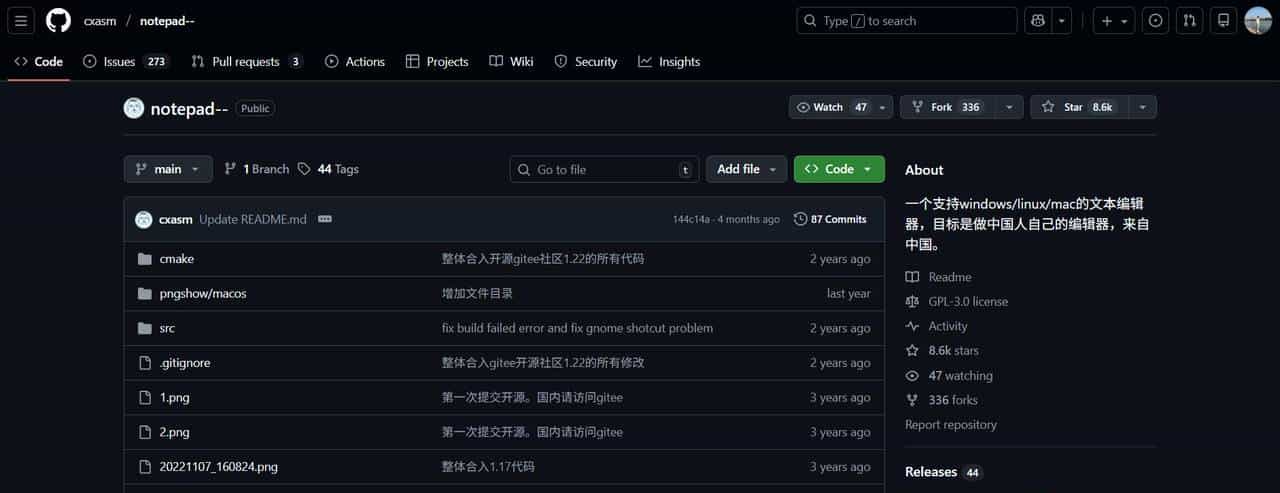The image size is (1280, 493).
Task: Open the hamburger navigation menu
Action: click(21, 20)
